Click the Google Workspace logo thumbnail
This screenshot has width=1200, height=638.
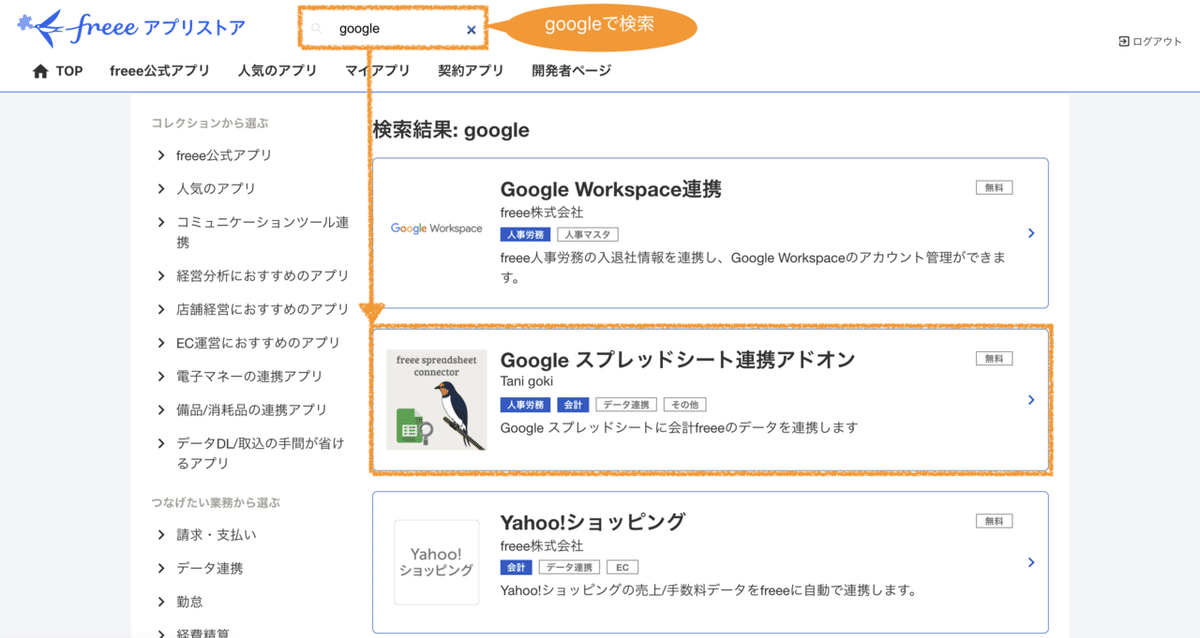pos(436,228)
